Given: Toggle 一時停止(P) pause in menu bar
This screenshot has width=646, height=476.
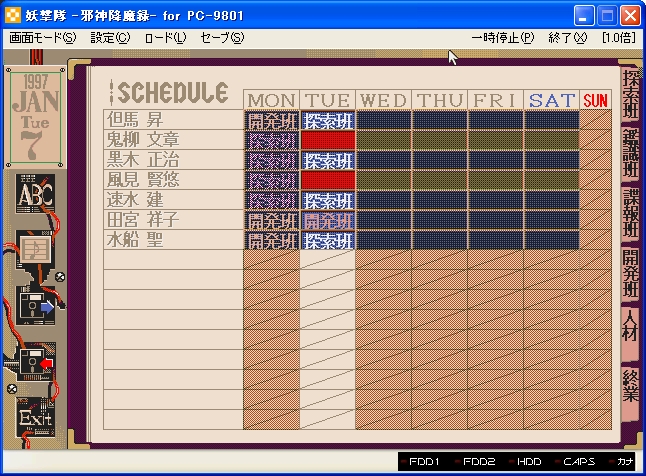Looking at the screenshot, I should coord(502,38).
